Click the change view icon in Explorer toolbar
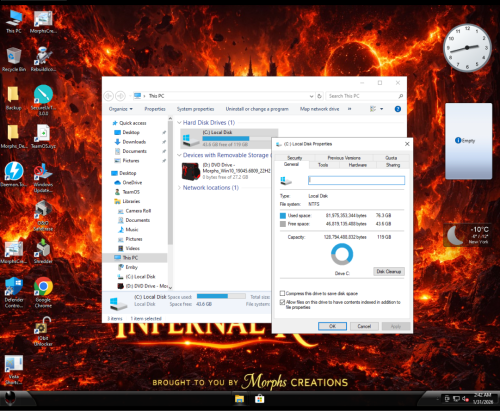Screen dimensions: 500x411 pos(373,109)
